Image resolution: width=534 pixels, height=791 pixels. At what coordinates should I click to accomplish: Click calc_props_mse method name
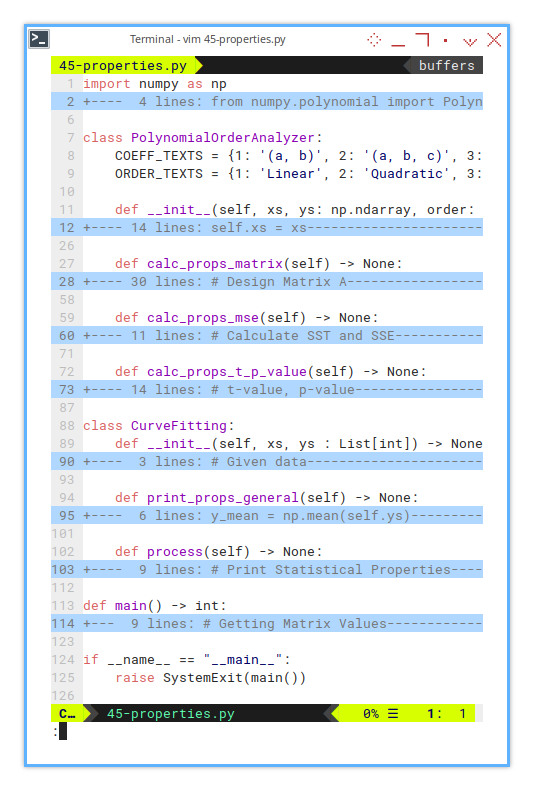(203, 318)
